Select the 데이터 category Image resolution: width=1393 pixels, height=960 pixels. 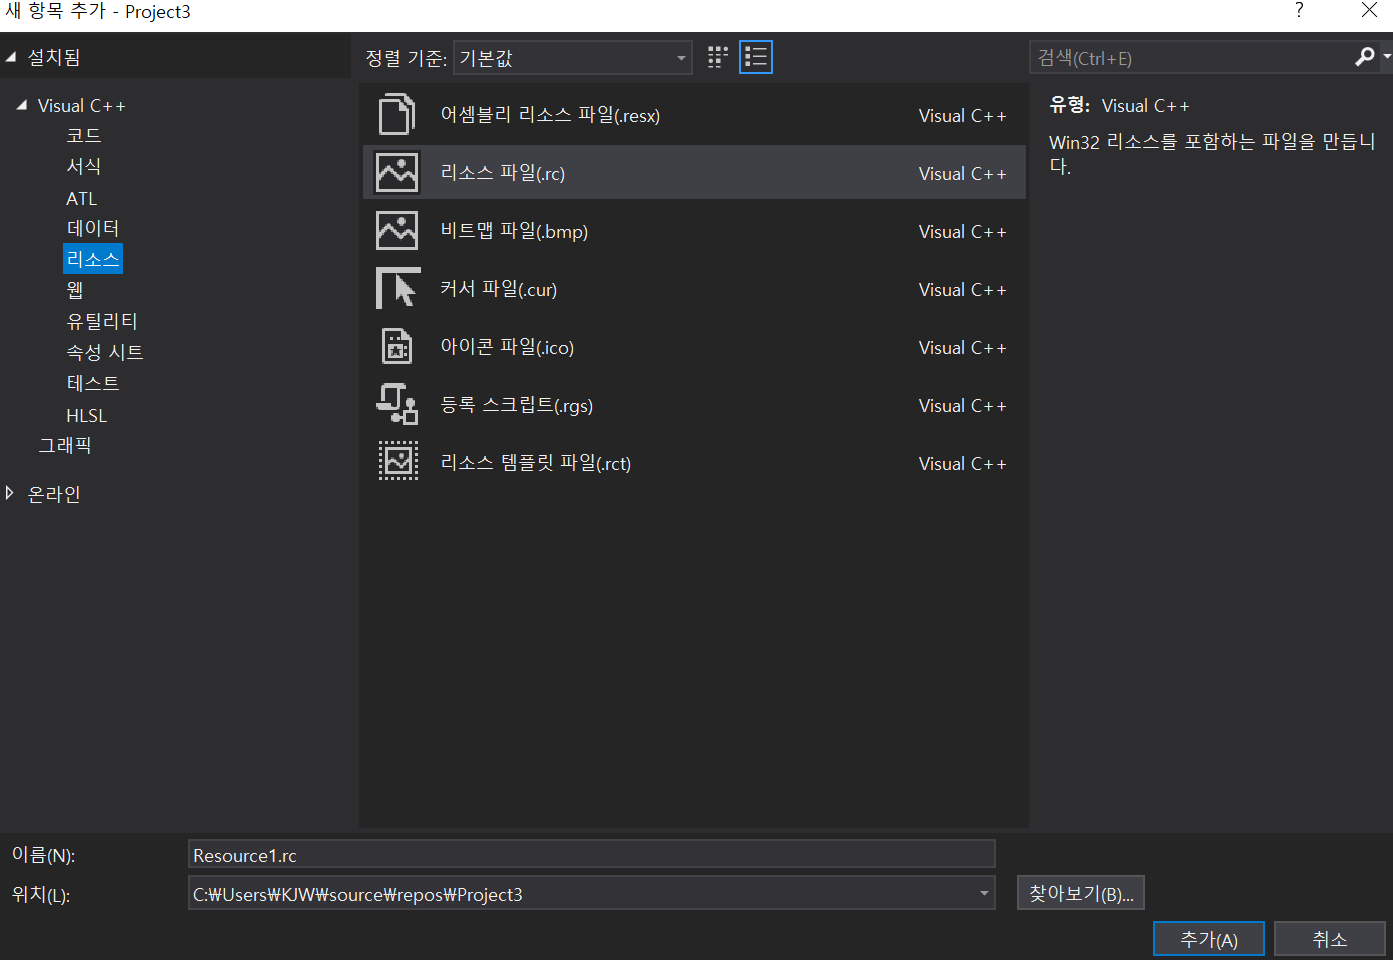[x=92, y=228]
